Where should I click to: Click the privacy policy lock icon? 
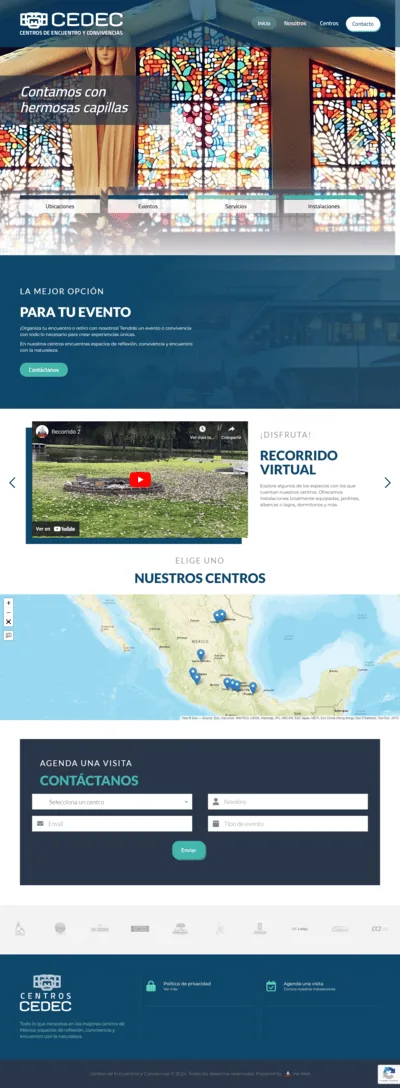[x=151, y=986]
